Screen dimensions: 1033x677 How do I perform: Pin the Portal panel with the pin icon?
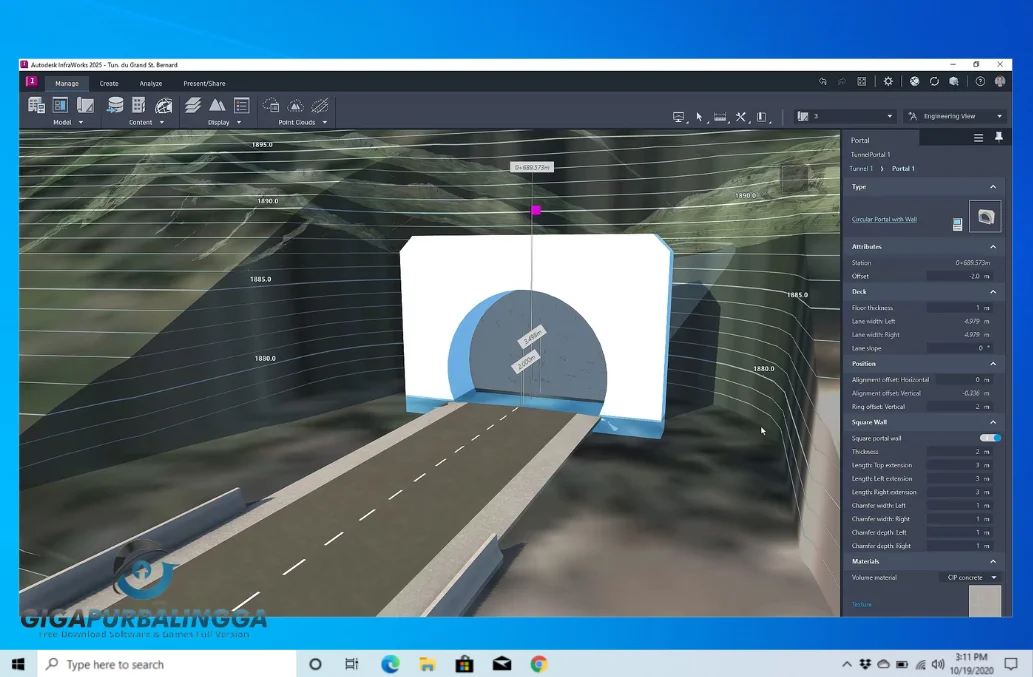click(999, 138)
